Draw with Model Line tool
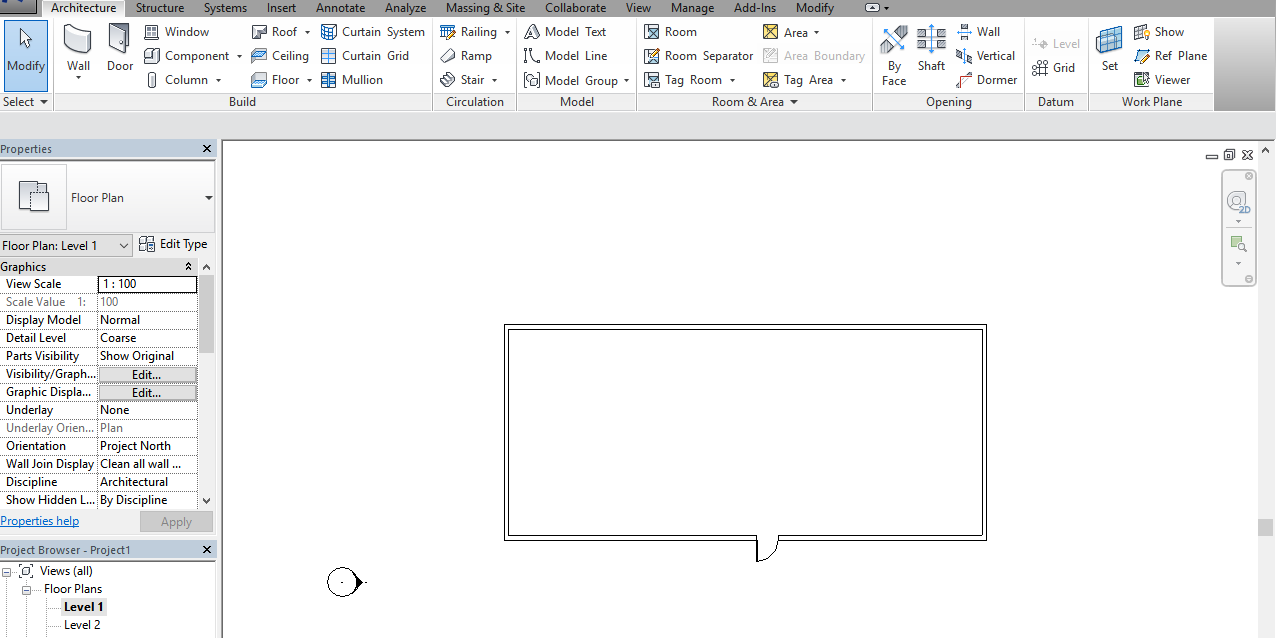 [x=565, y=56]
